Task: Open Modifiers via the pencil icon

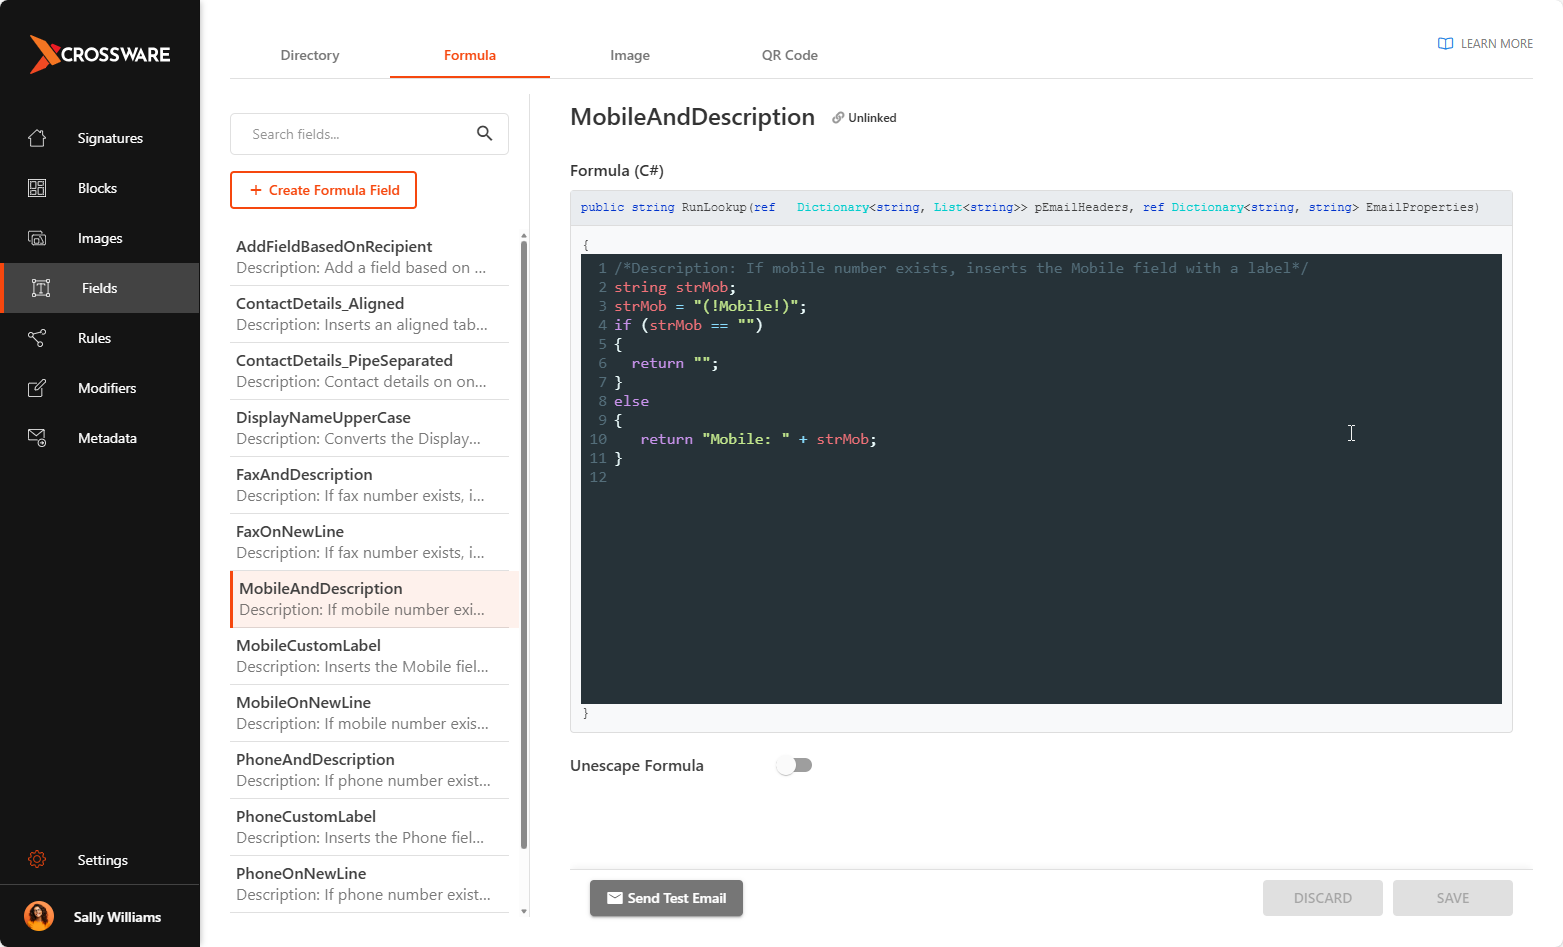Action: click(x=37, y=388)
